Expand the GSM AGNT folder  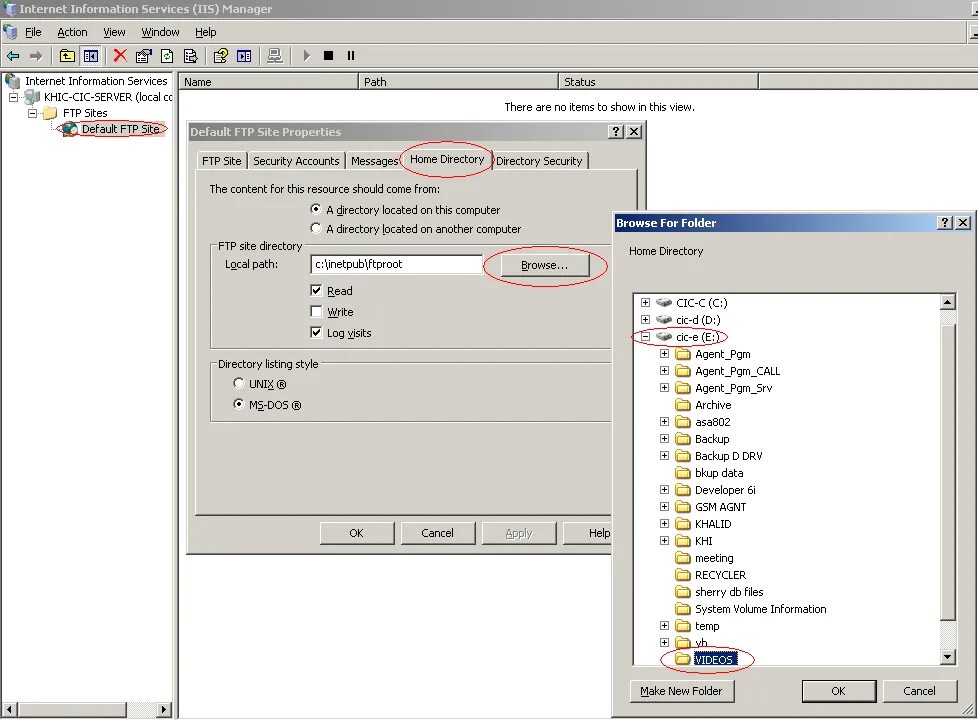[664, 507]
